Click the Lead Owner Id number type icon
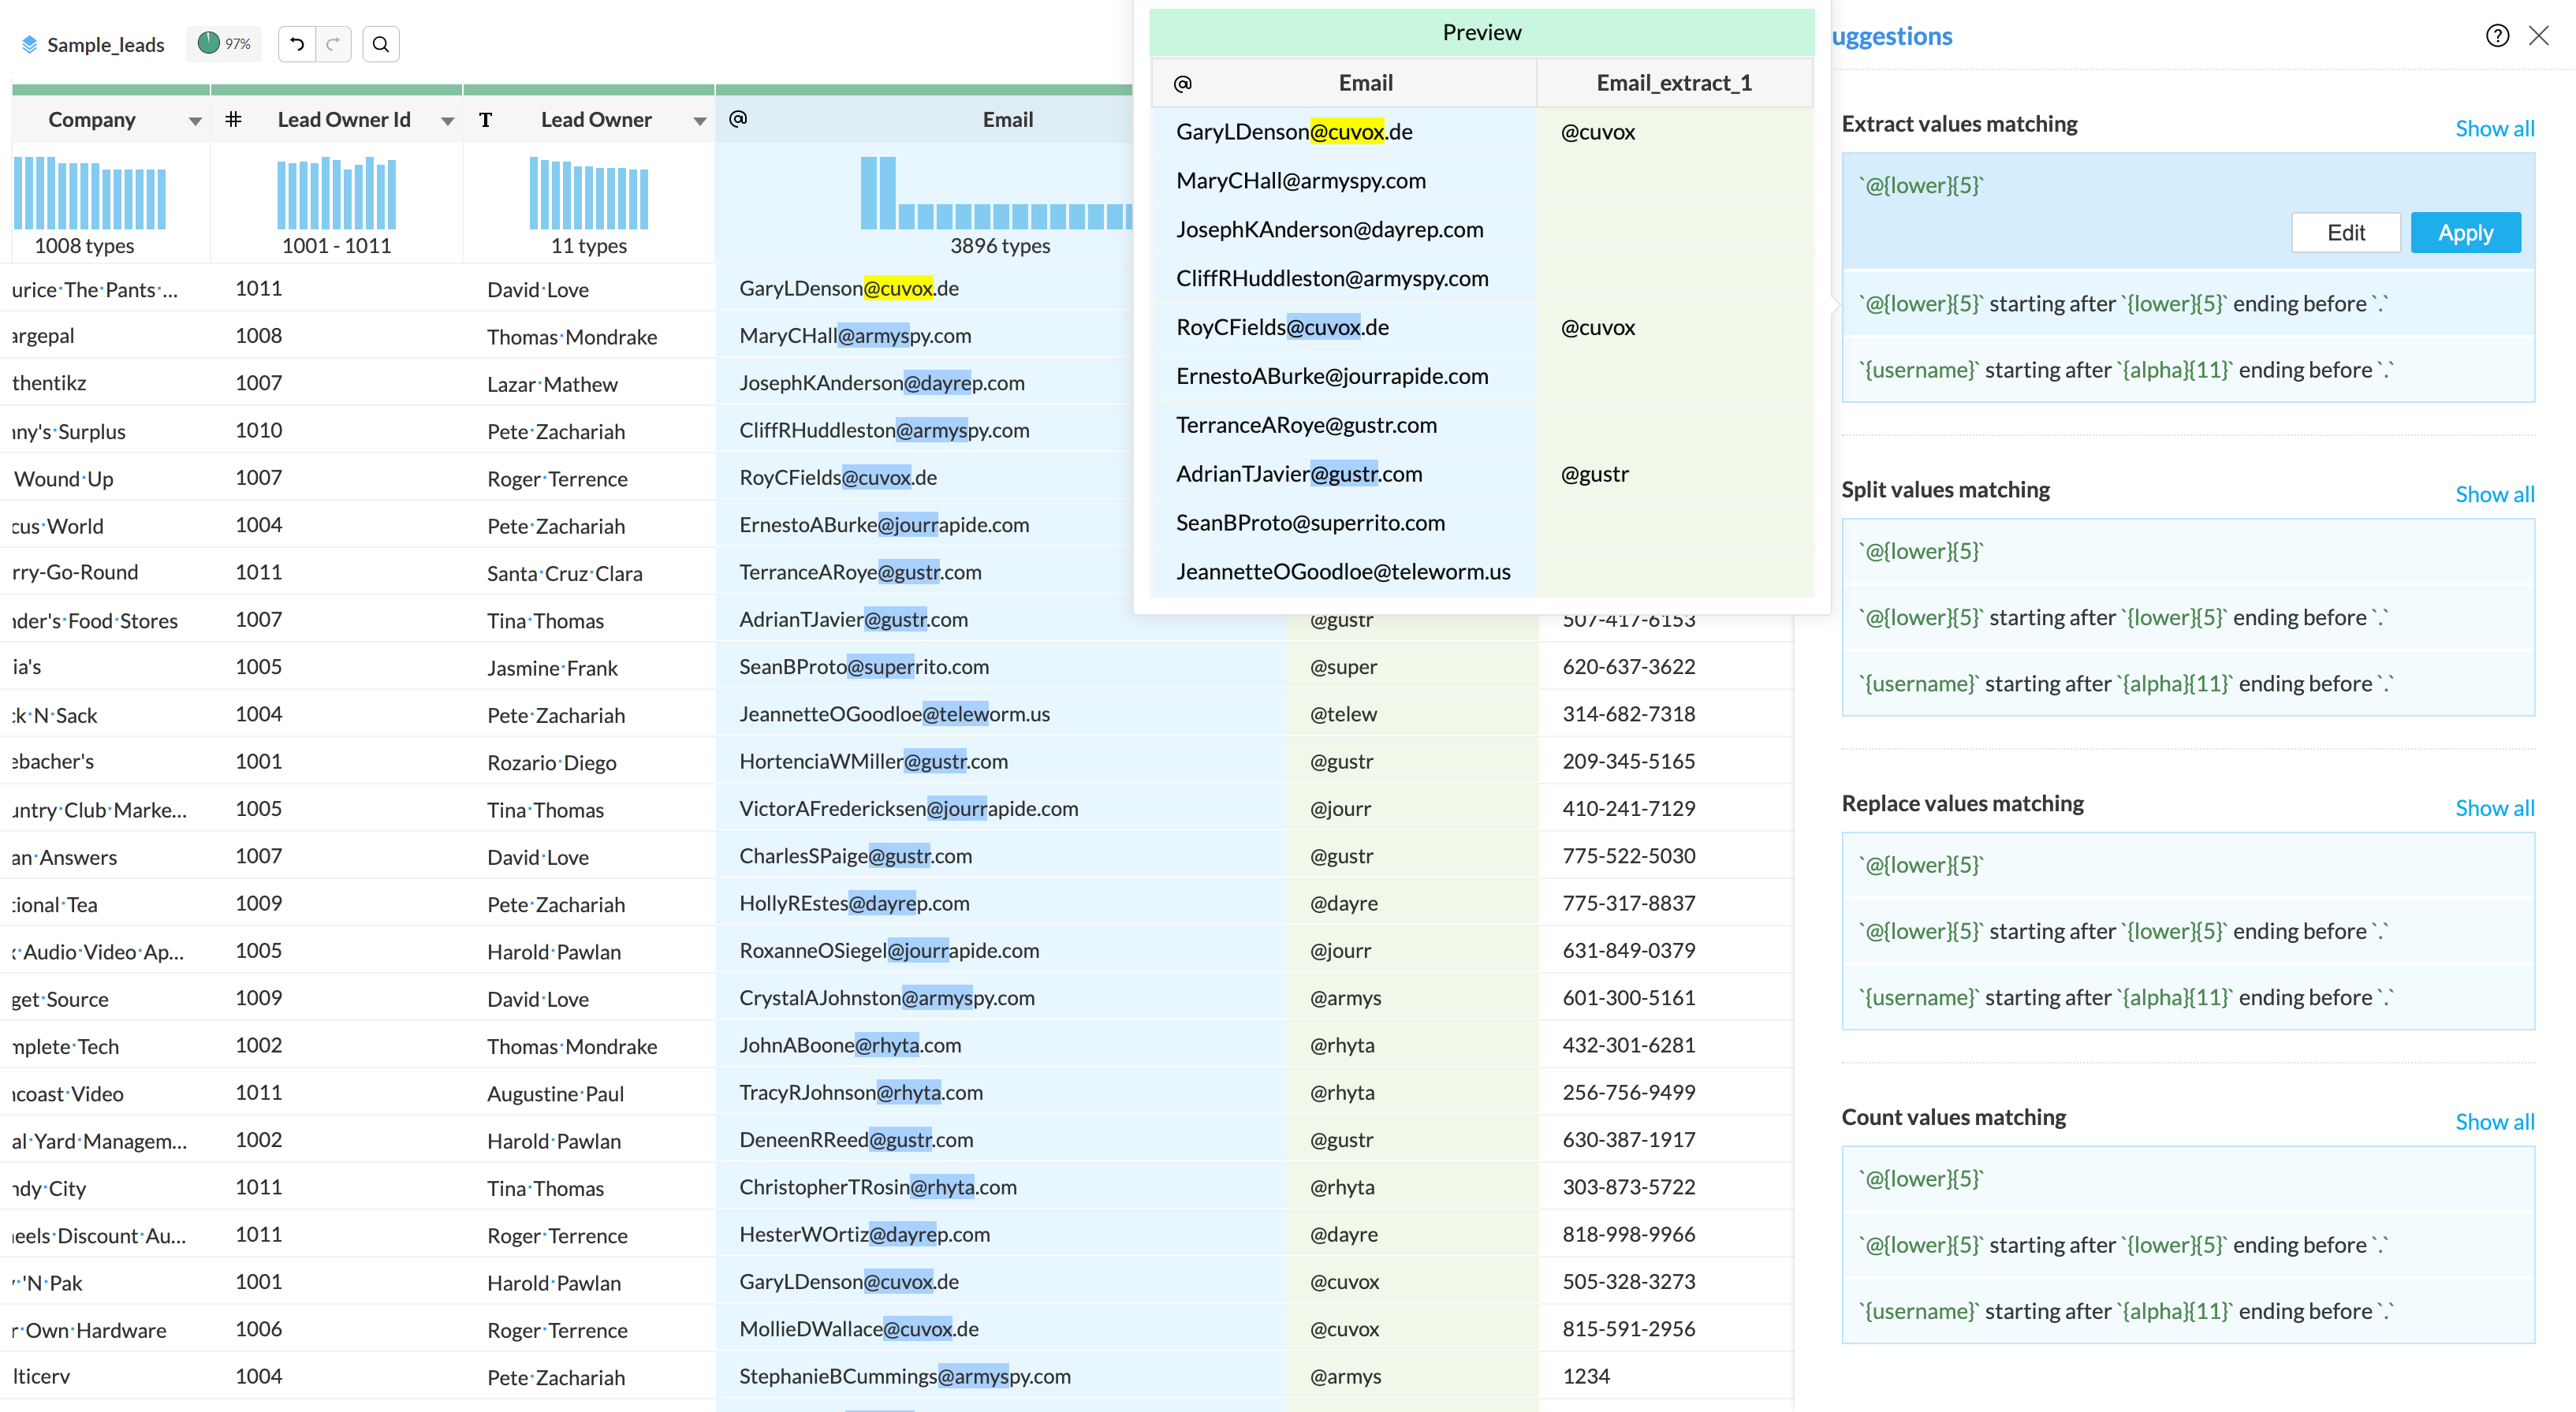The height and width of the screenshot is (1412, 2576). [233, 120]
